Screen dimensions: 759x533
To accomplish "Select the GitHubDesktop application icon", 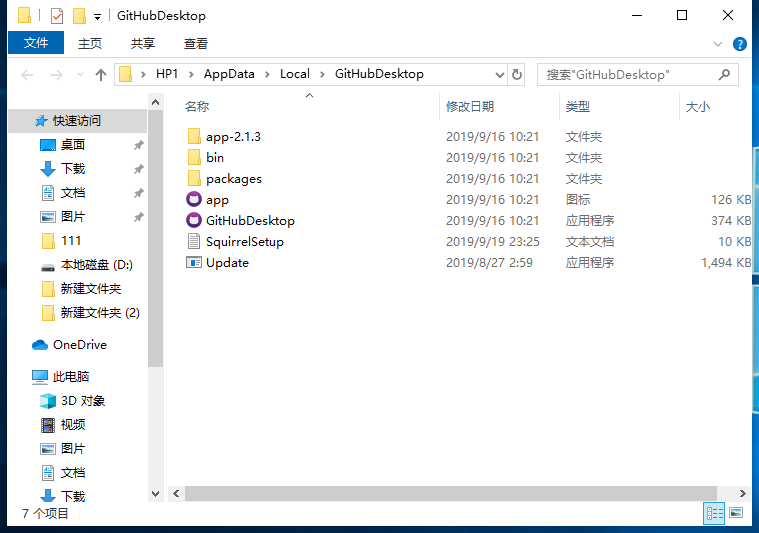I will coord(194,220).
